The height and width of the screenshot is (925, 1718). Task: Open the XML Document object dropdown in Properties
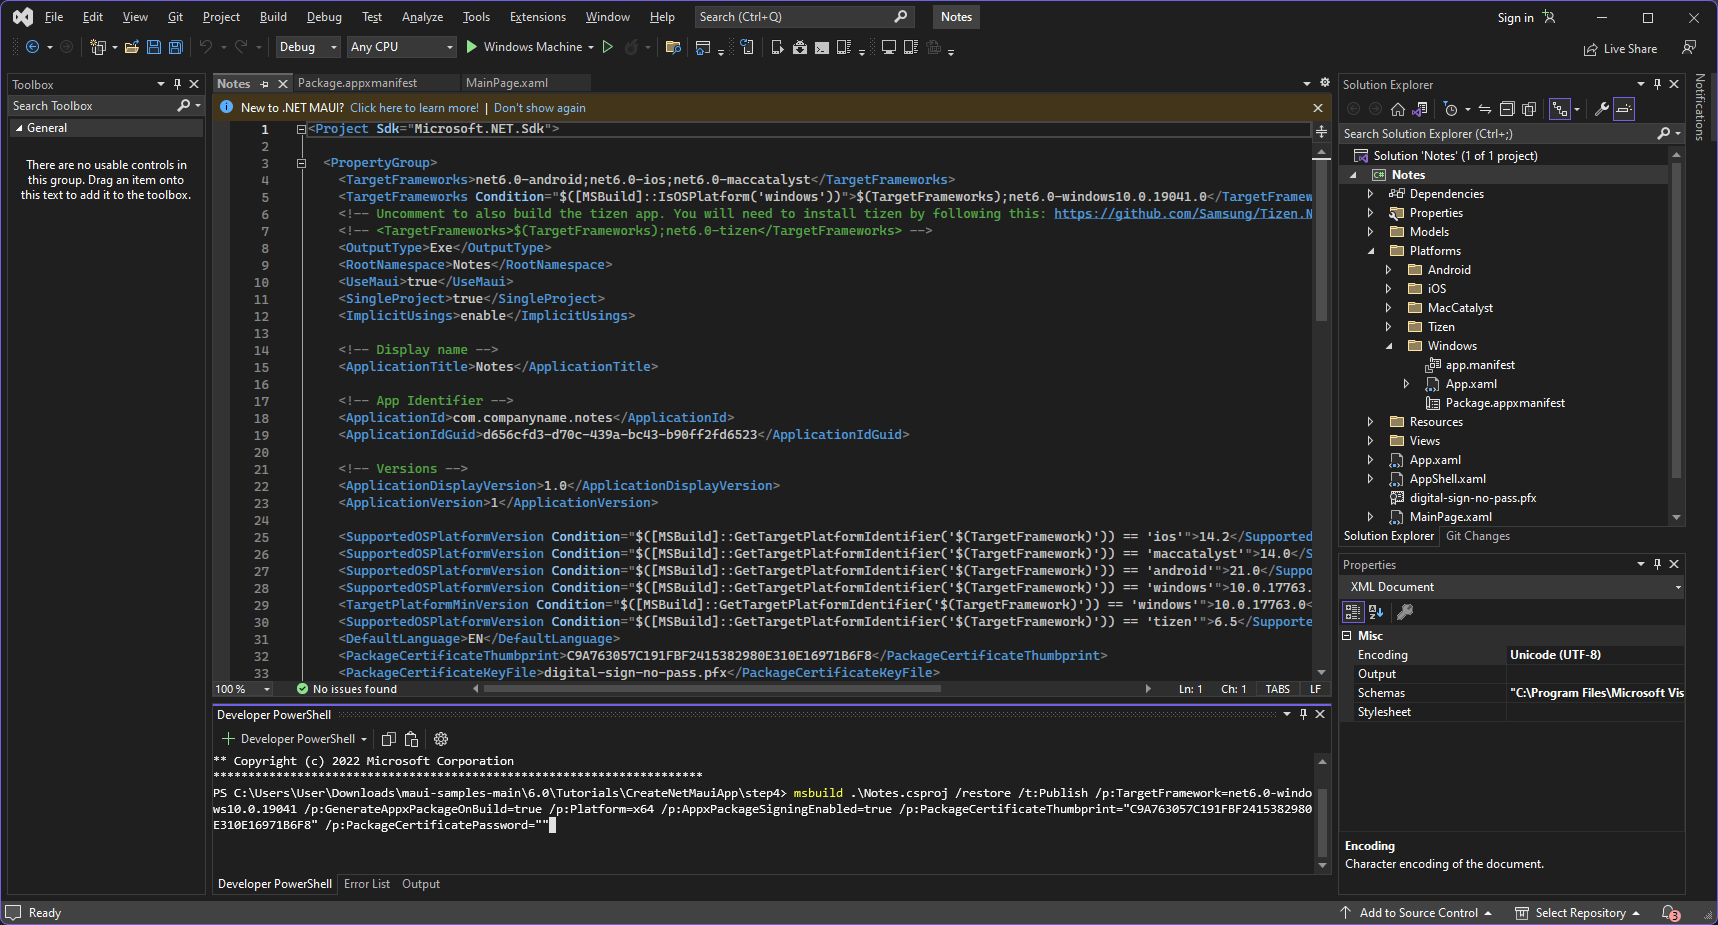click(1512, 587)
